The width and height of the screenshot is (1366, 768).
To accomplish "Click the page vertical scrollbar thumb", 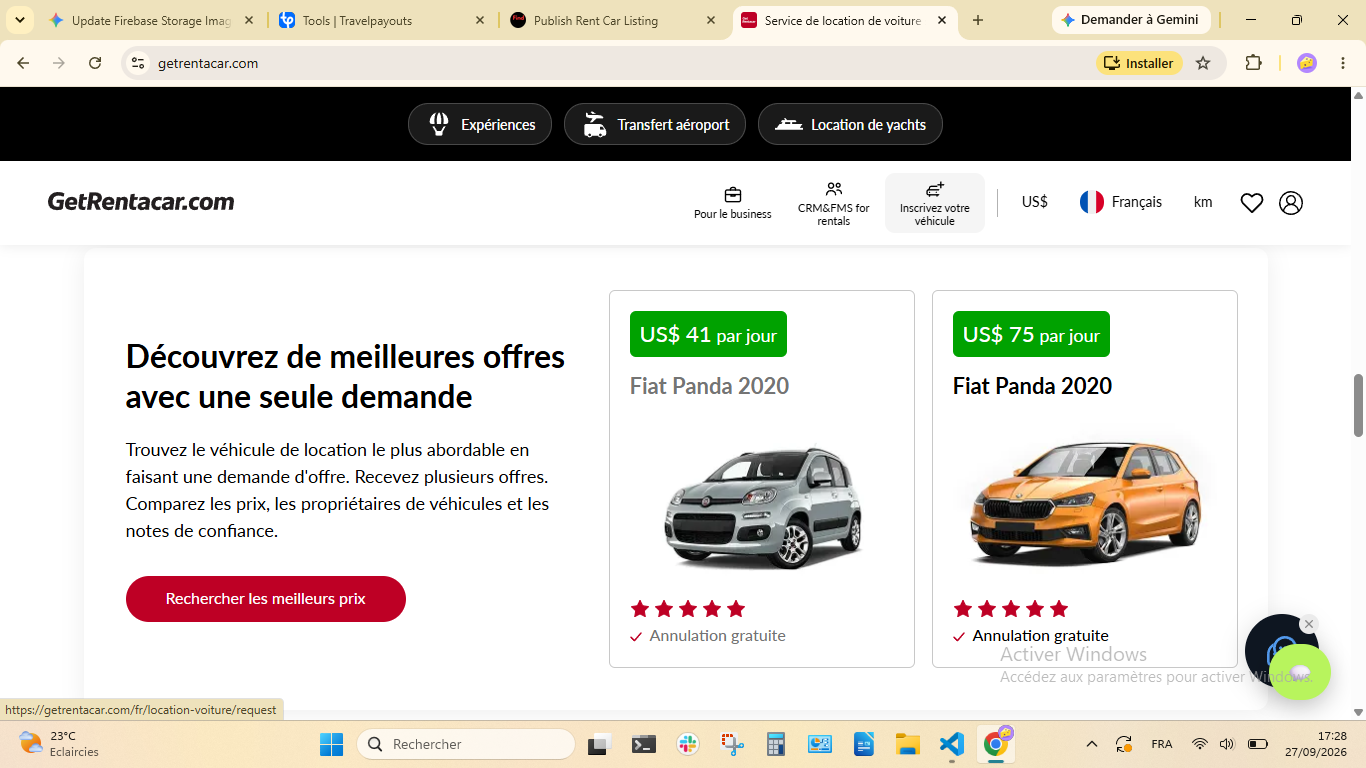I will point(1359,405).
